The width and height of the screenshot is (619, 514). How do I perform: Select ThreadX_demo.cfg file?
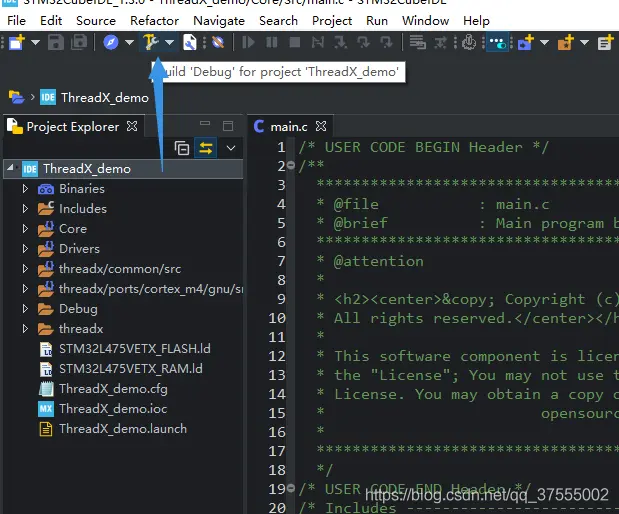113,389
